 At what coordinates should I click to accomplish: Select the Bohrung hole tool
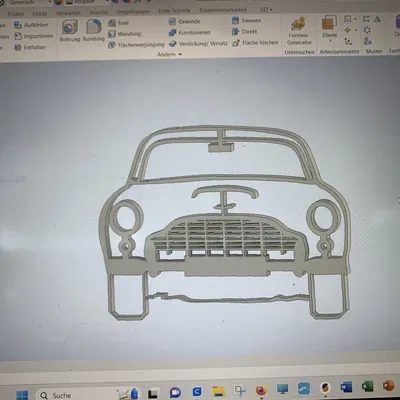click(70, 30)
